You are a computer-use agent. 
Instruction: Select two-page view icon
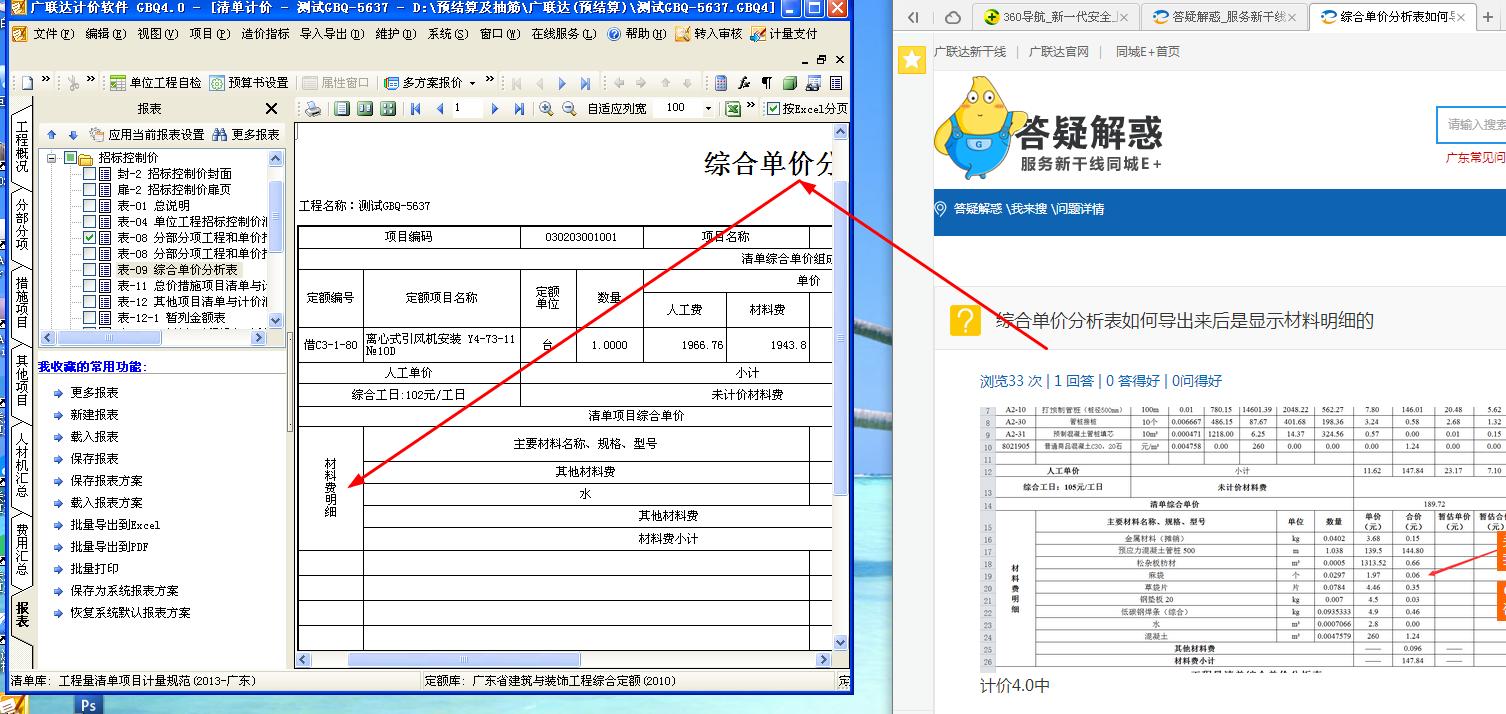click(365, 108)
